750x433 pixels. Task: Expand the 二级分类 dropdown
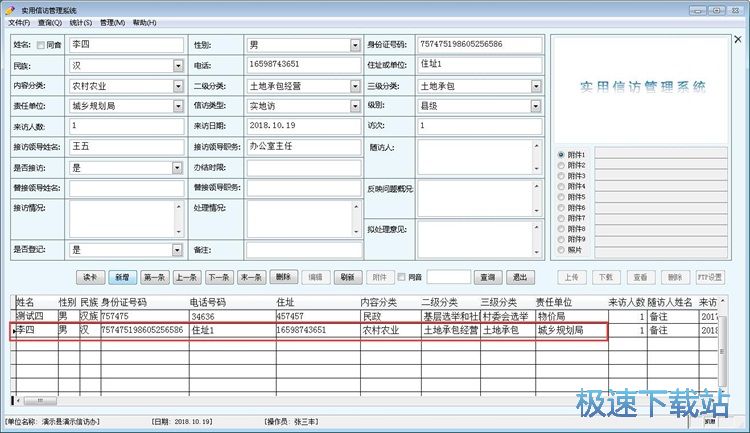355,86
